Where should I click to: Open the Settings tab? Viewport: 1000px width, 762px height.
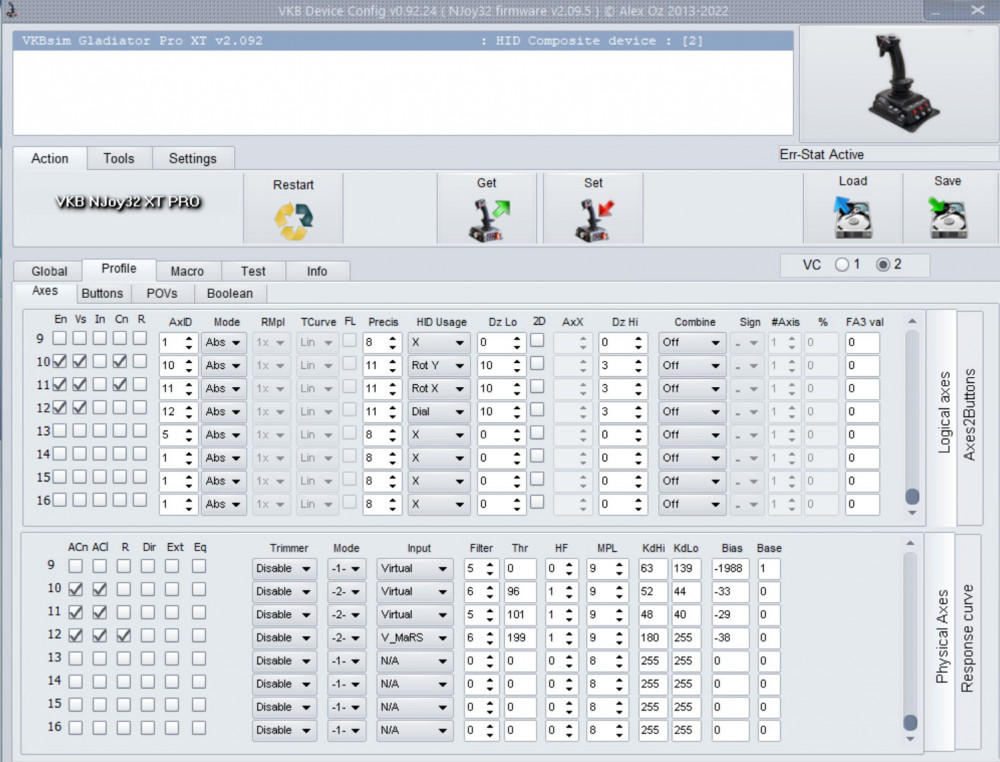click(193, 158)
